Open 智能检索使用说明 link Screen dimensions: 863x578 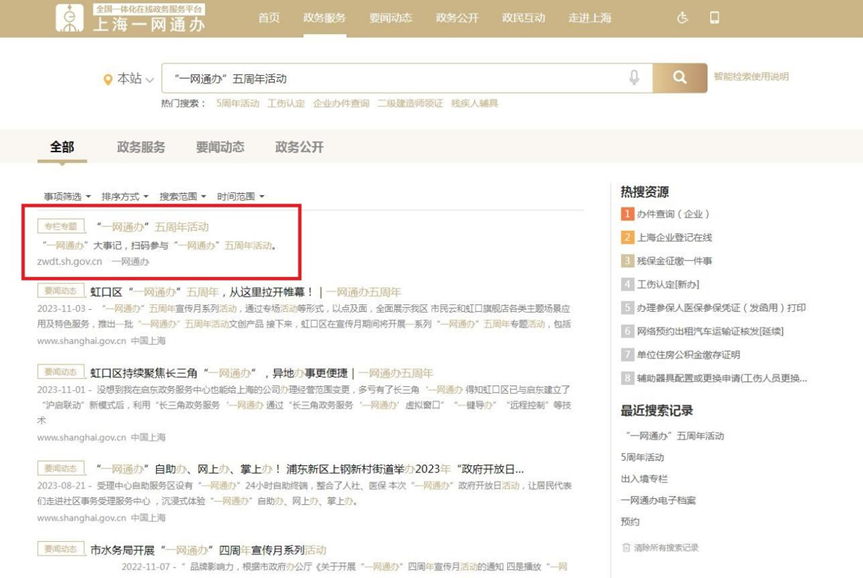coord(751,77)
